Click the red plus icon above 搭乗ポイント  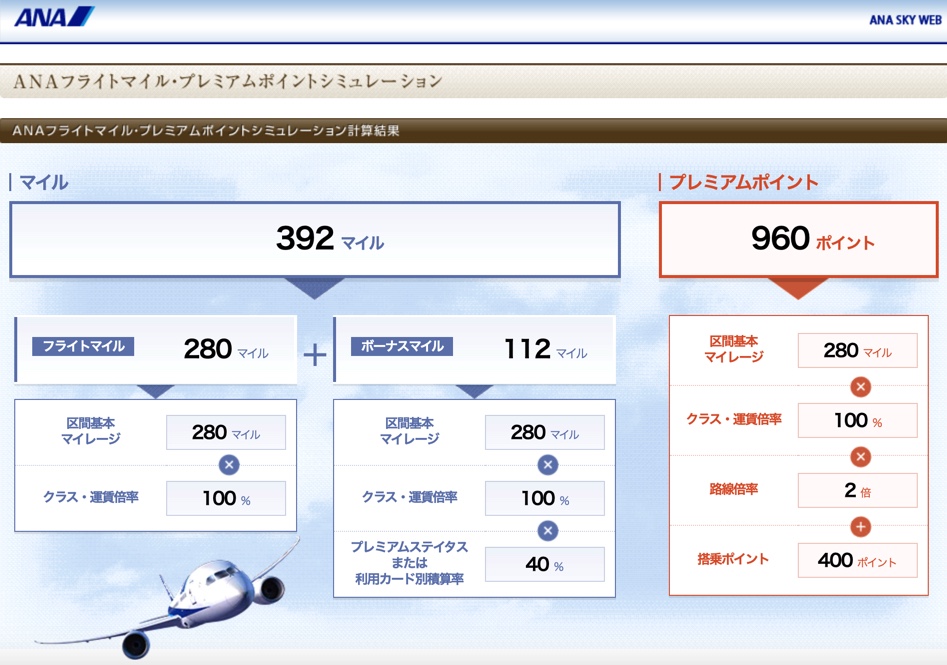pyautogui.click(x=861, y=527)
